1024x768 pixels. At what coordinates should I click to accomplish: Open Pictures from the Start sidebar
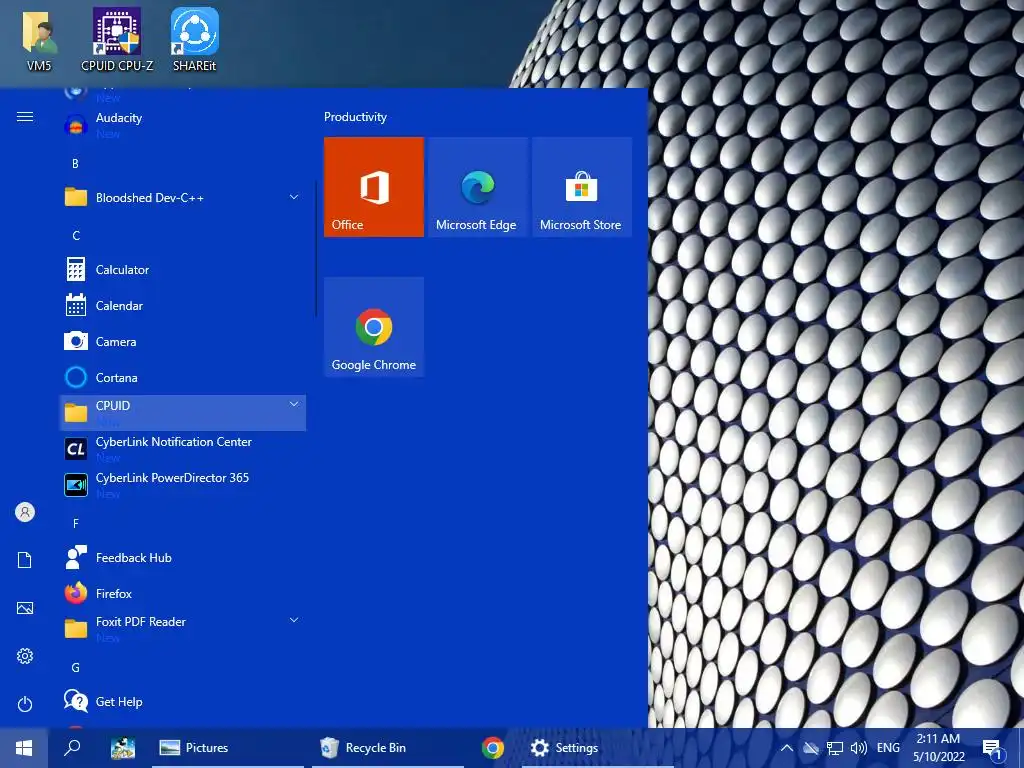coord(25,608)
